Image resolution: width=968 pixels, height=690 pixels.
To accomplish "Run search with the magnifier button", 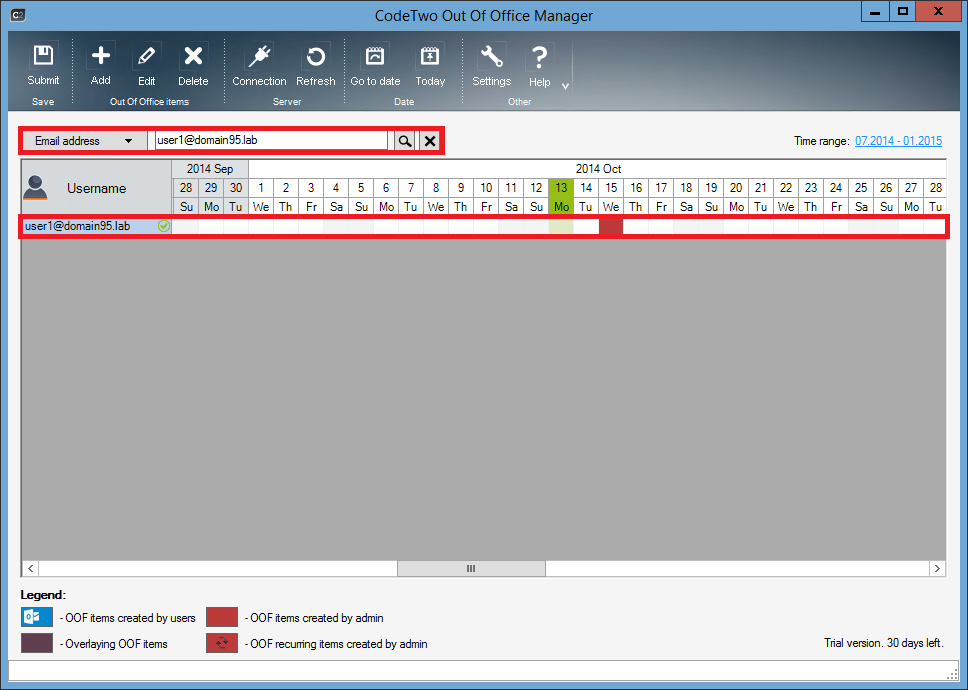I will [405, 141].
